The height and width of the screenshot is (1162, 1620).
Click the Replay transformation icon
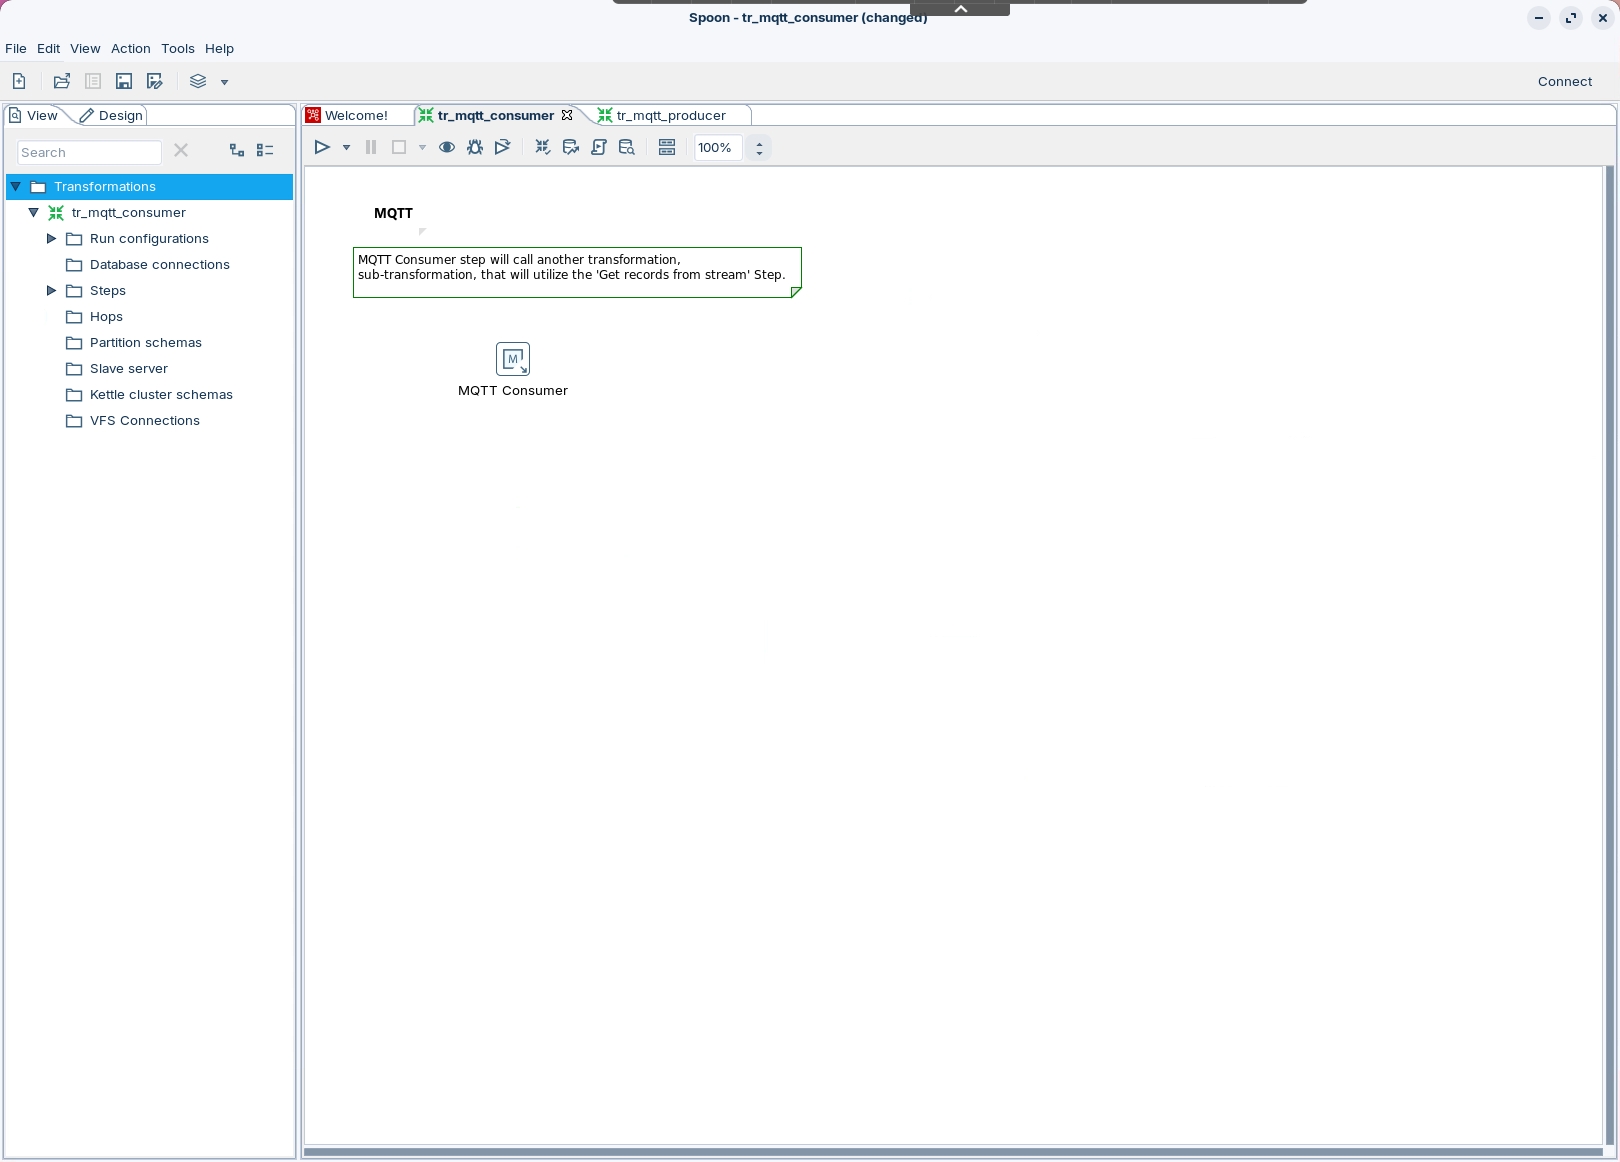pyautogui.click(x=503, y=148)
